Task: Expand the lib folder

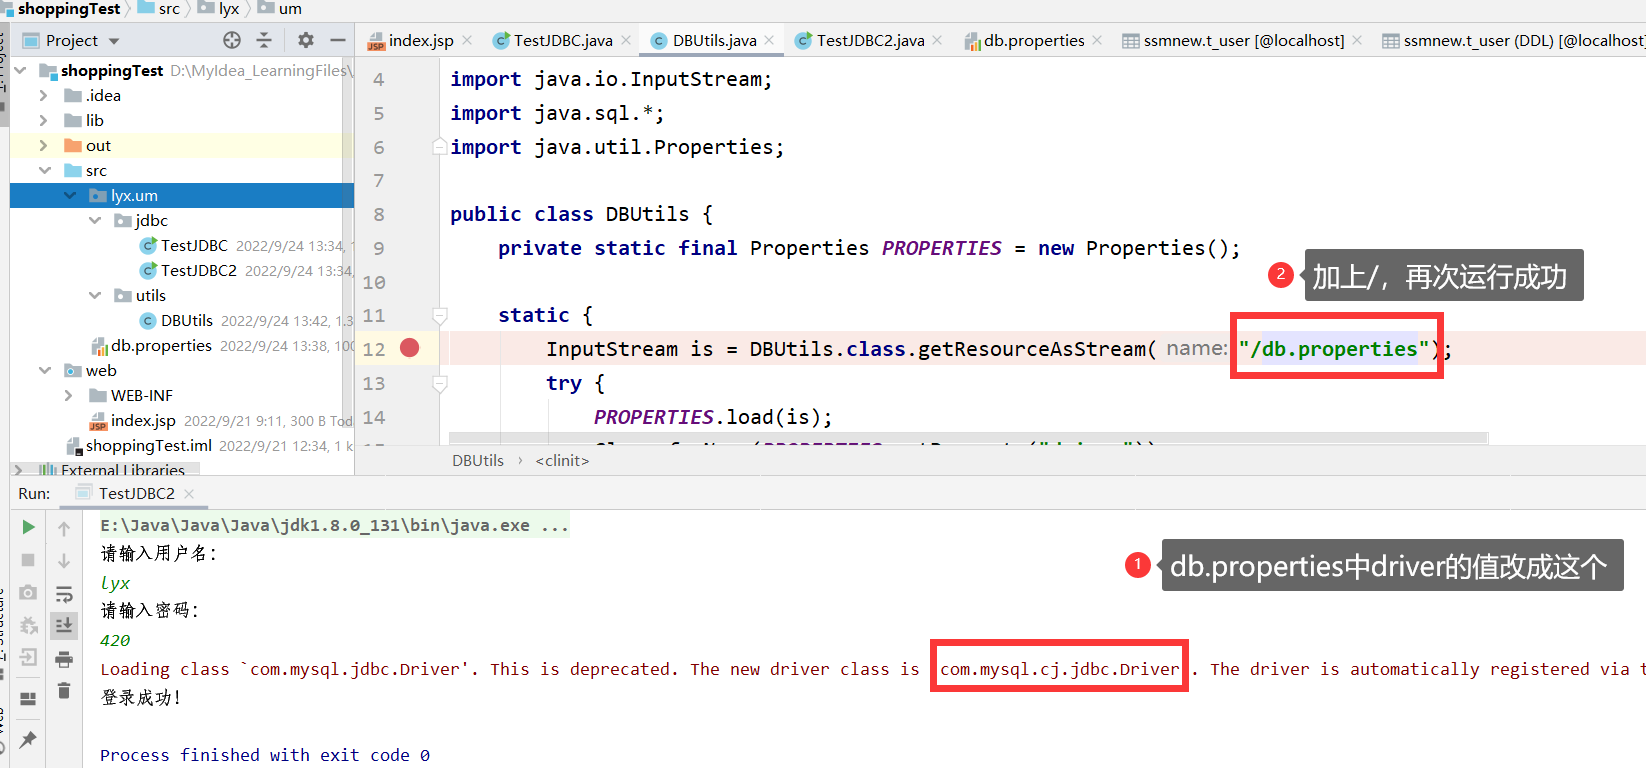Action: pyautogui.click(x=43, y=120)
